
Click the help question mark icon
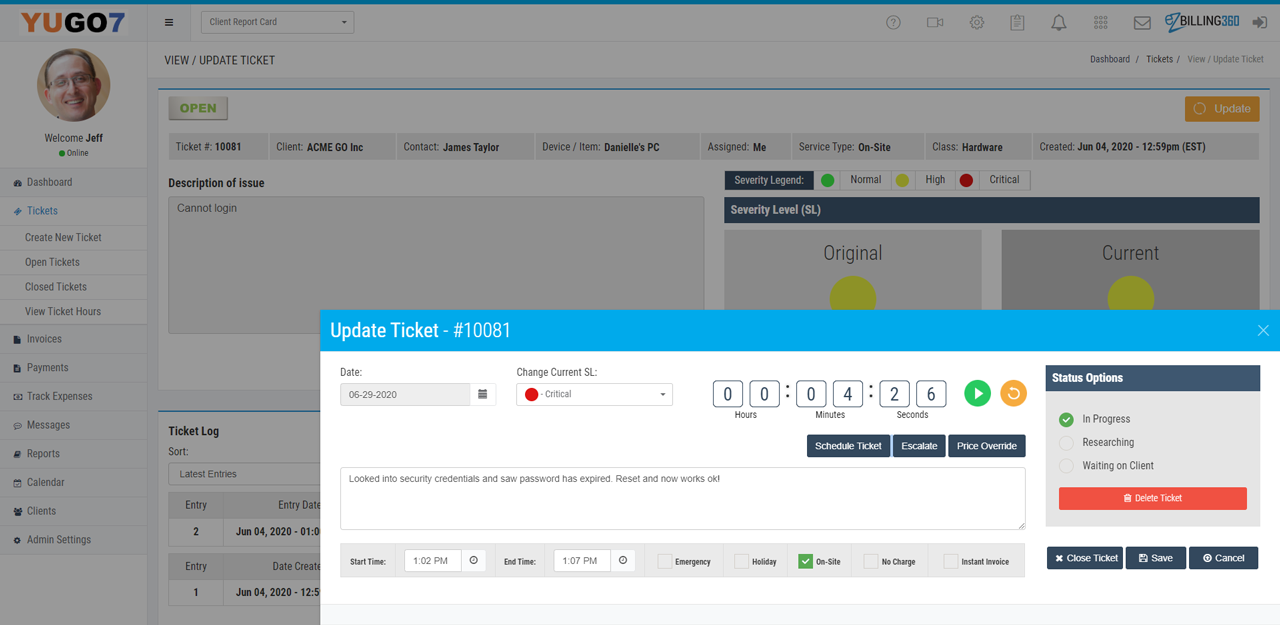894,22
